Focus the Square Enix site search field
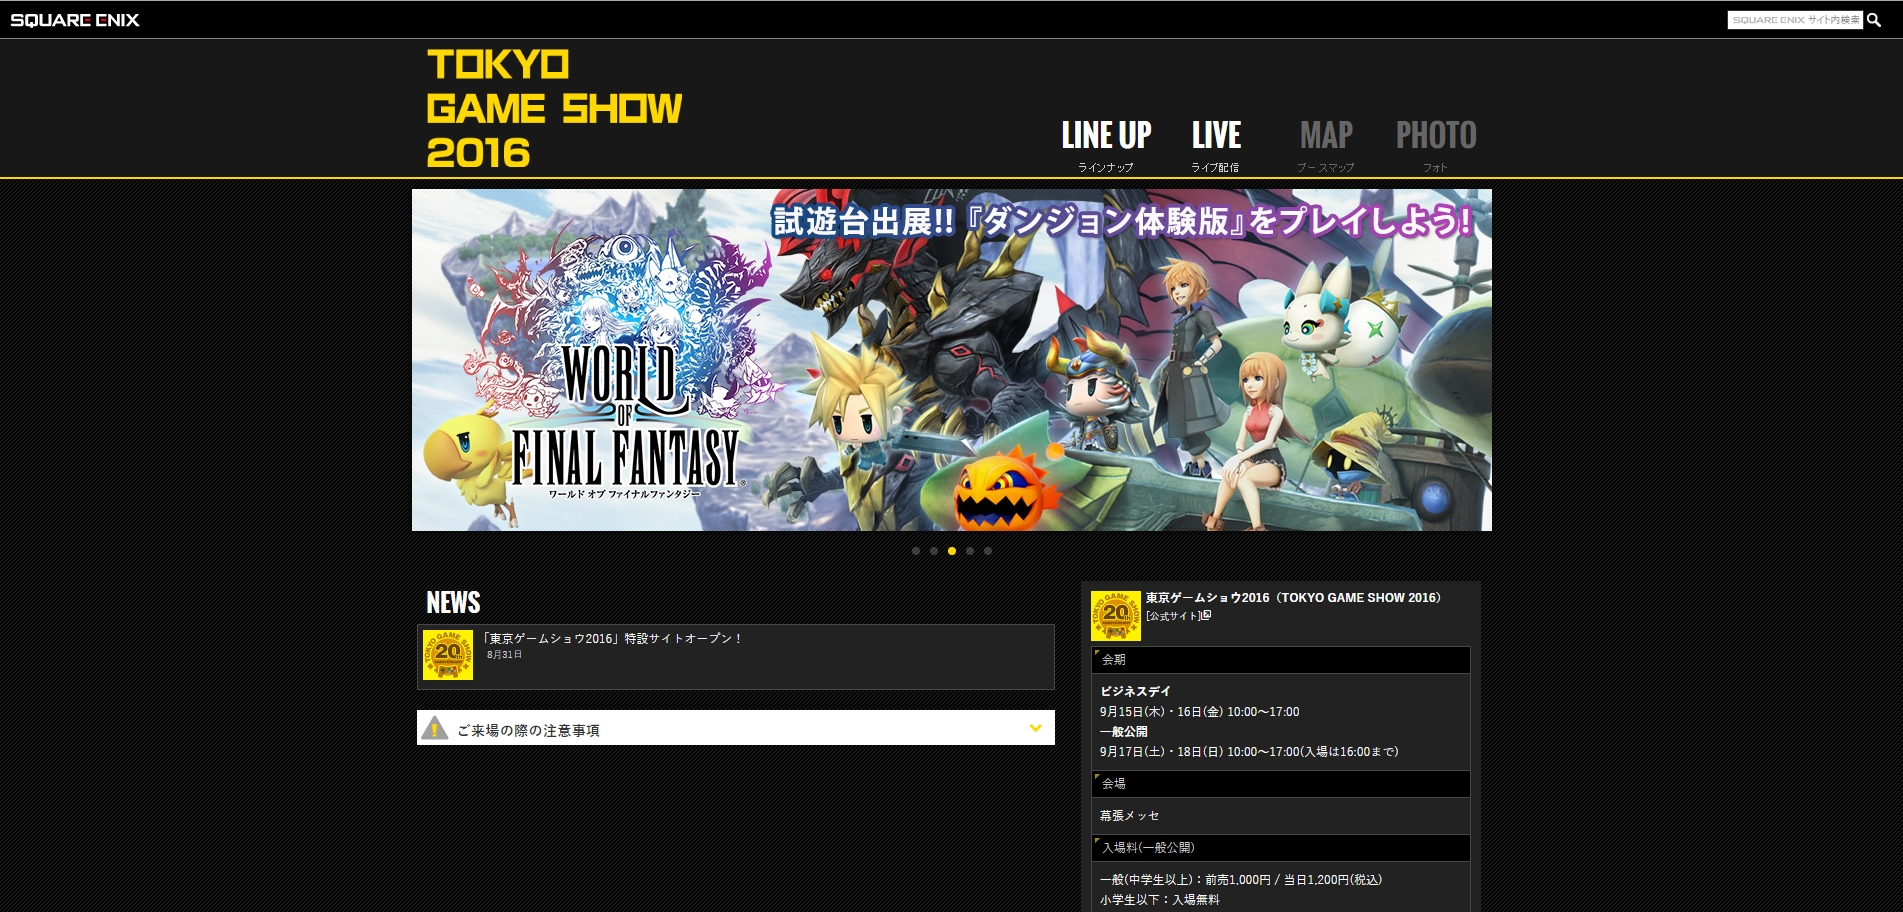The image size is (1903, 912). (1795, 20)
